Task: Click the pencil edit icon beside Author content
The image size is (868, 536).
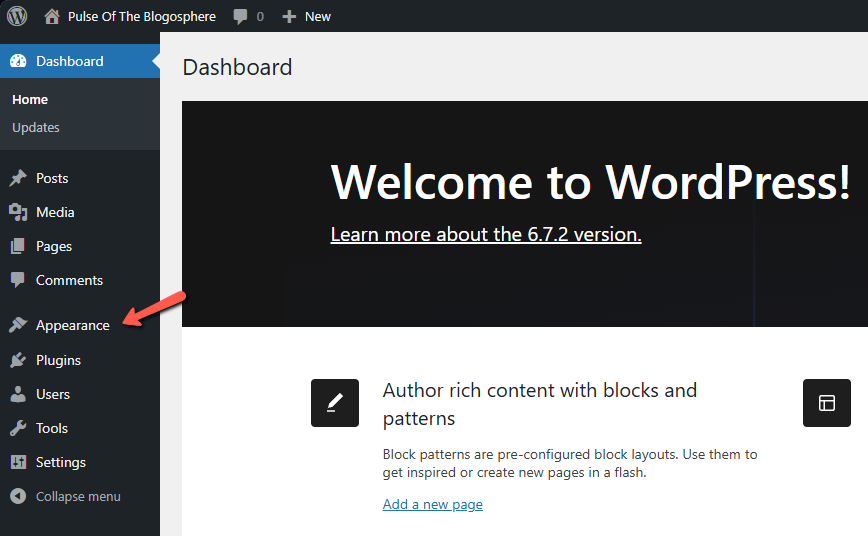Action: tap(335, 403)
